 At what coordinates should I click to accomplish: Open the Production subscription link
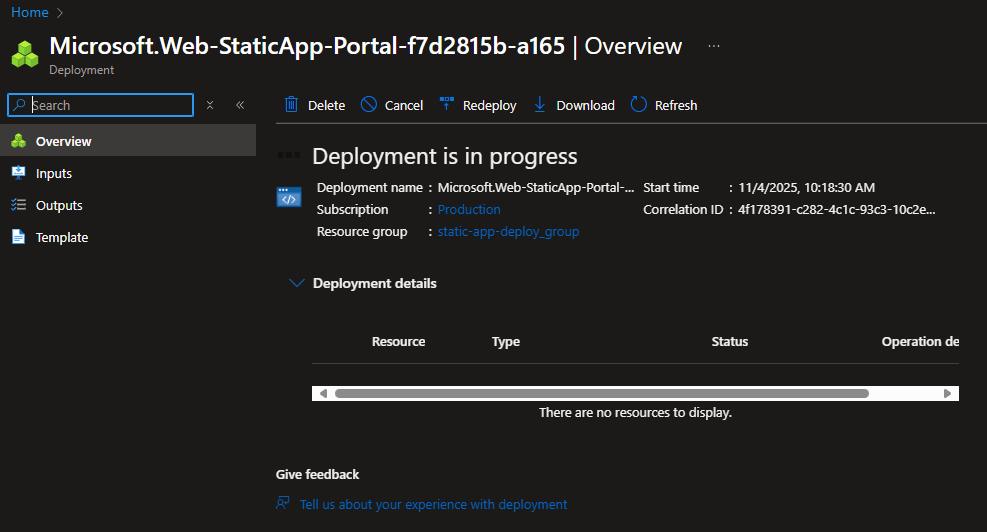[x=469, y=209]
